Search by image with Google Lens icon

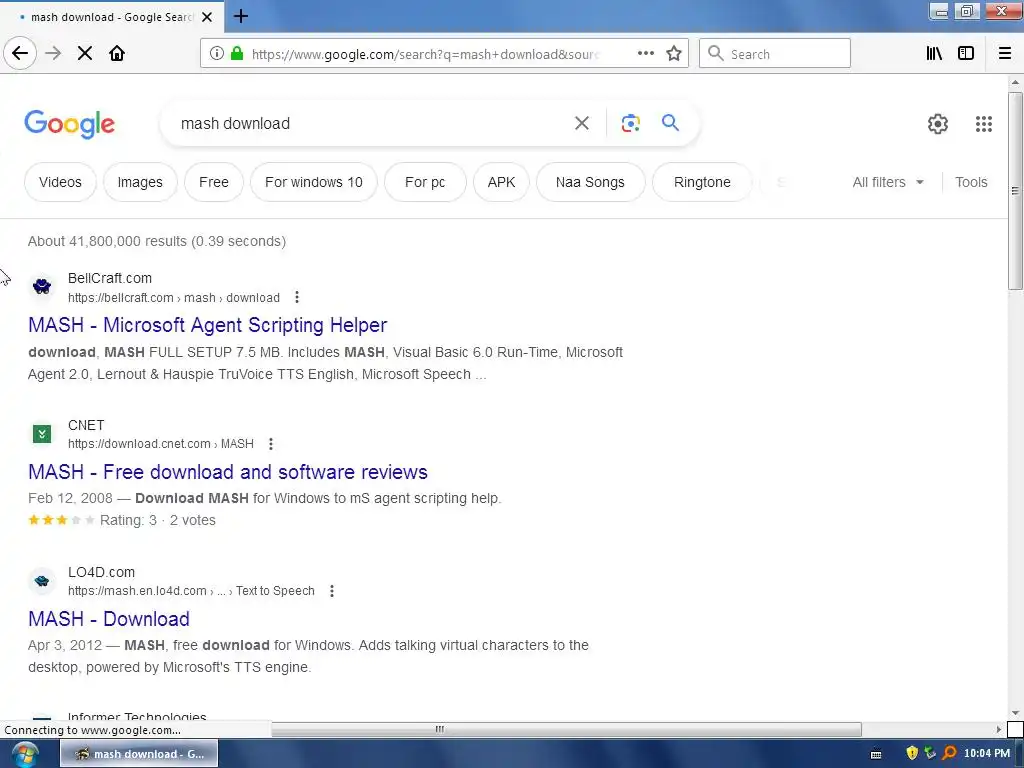pos(630,123)
